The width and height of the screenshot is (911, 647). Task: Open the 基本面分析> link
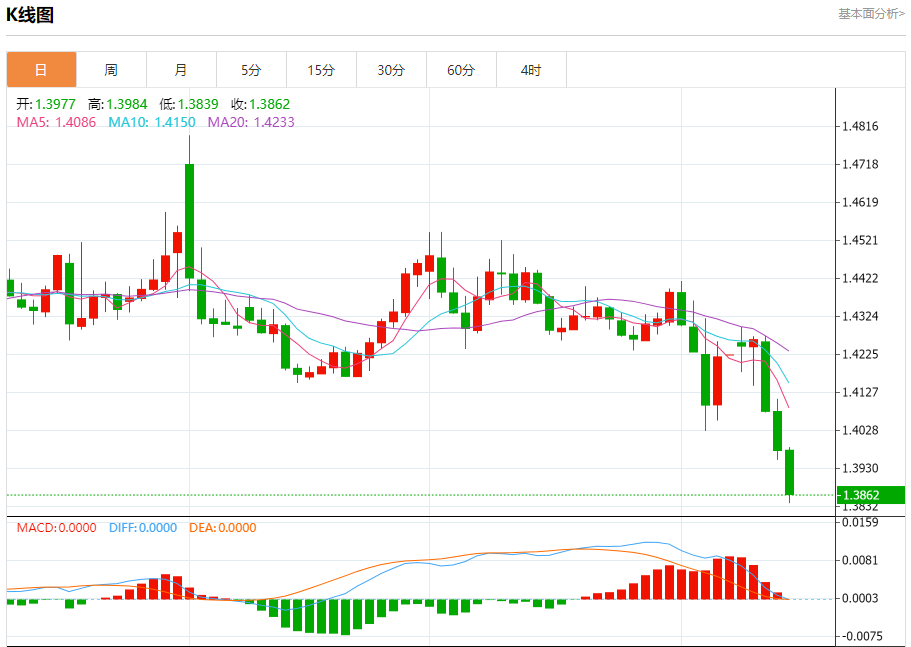871,13
